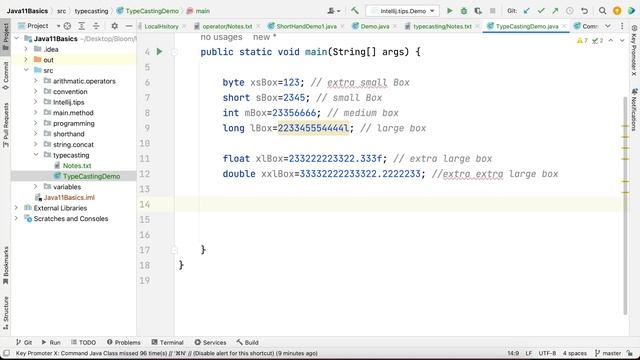
Task: Go to next highlighted error arrow
Action: click(x=622, y=40)
